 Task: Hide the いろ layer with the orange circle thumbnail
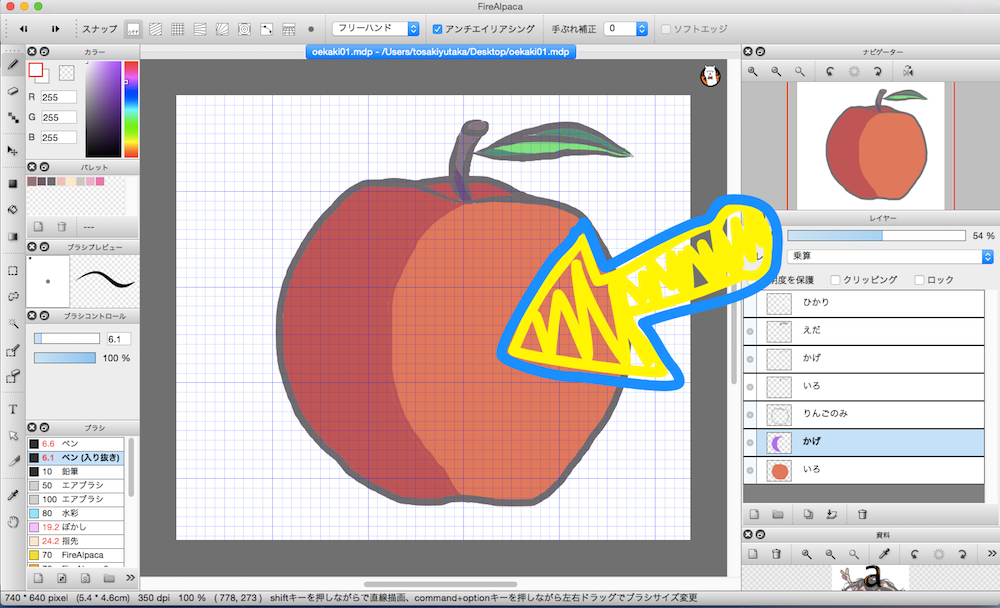coord(750,470)
